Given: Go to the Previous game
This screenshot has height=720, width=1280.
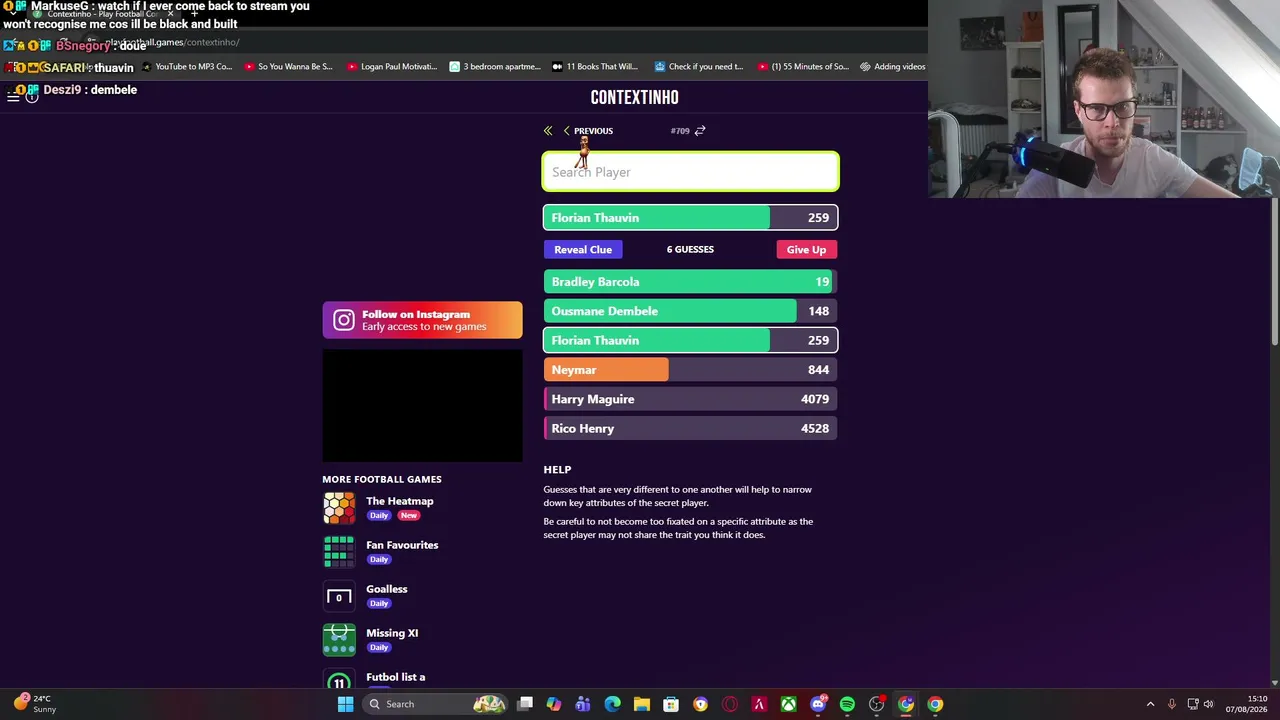Looking at the screenshot, I should [588, 131].
